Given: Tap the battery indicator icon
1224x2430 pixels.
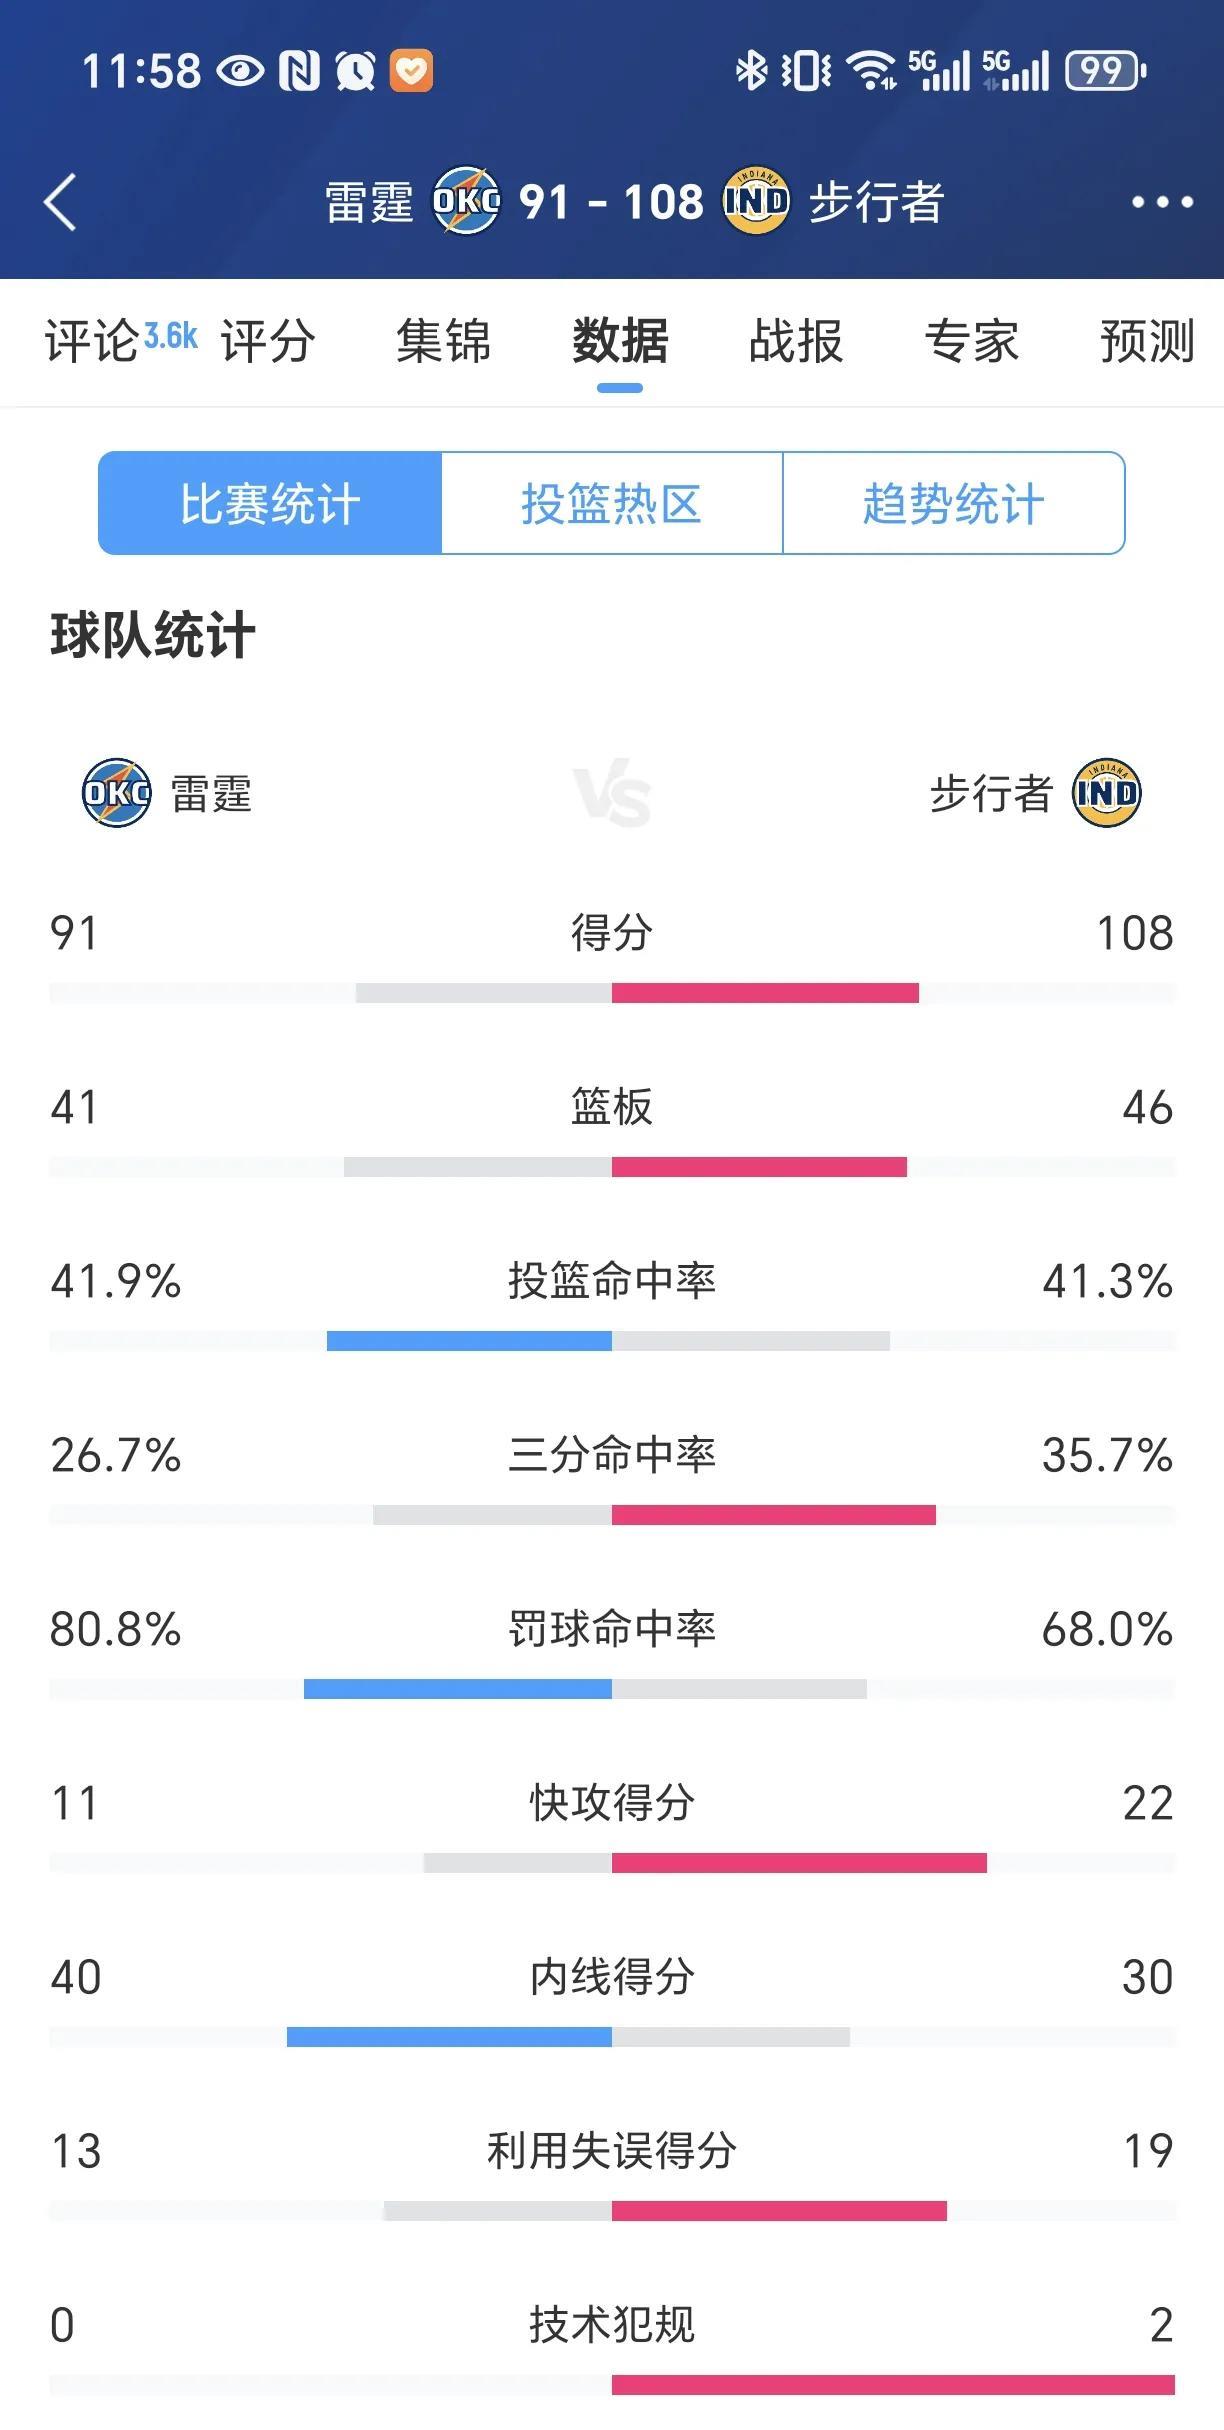Looking at the screenshot, I should pos(1105,71).
